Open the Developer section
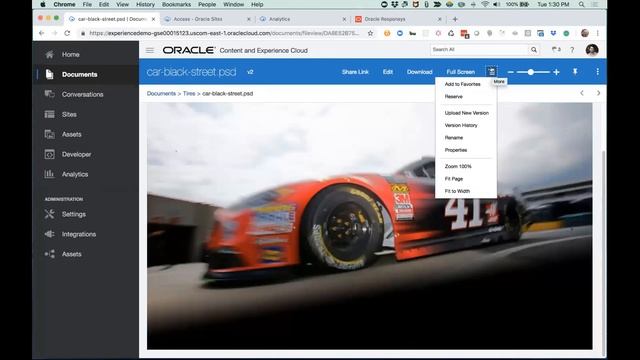 pos(76,154)
